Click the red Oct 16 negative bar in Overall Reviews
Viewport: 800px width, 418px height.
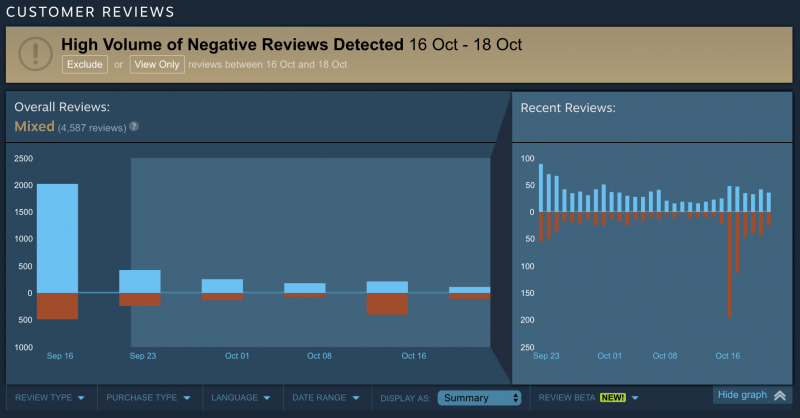coord(387,304)
